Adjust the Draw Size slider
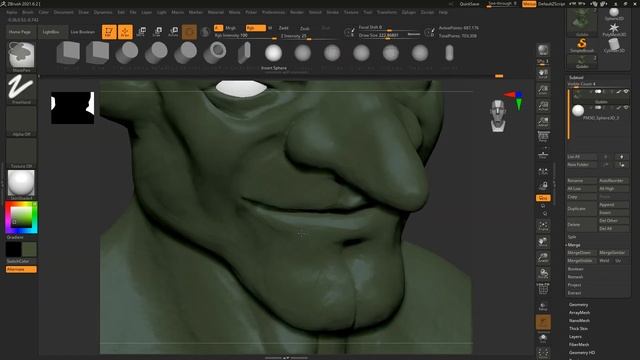Image resolution: width=640 pixels, height=360 pixels. coord(390,36)
